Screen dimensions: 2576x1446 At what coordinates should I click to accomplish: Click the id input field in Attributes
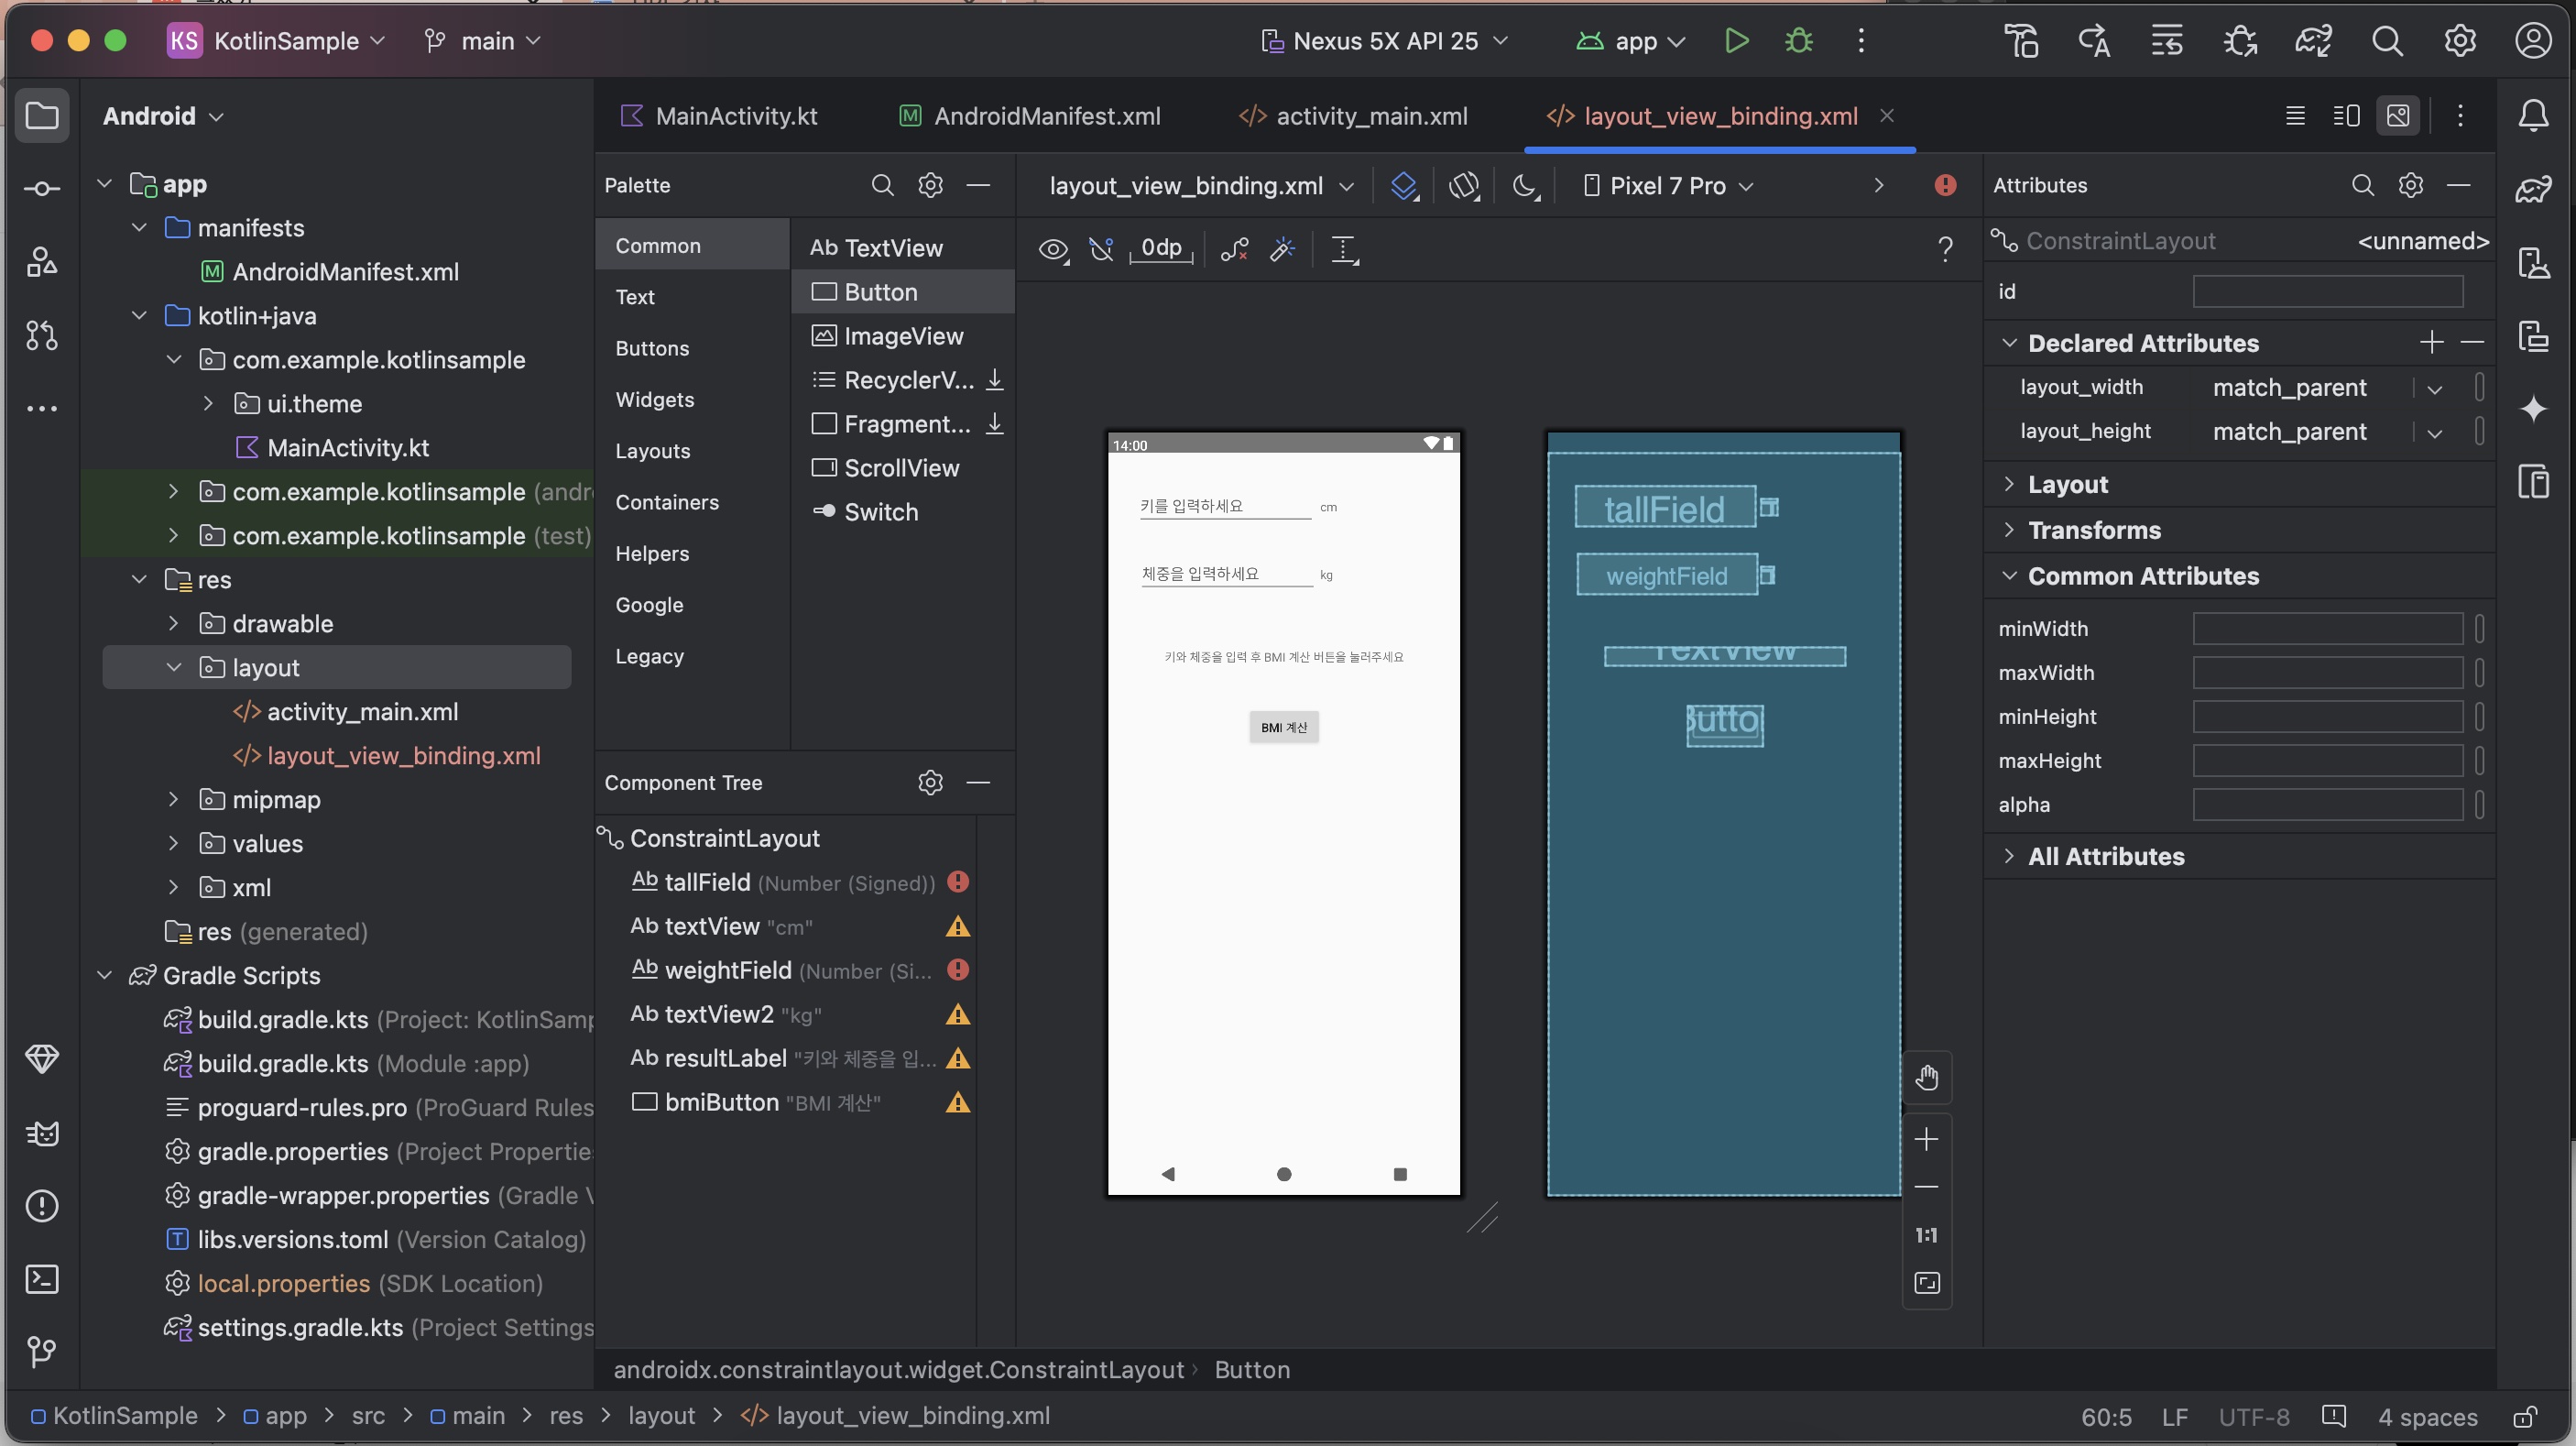tap(2326, 292)
